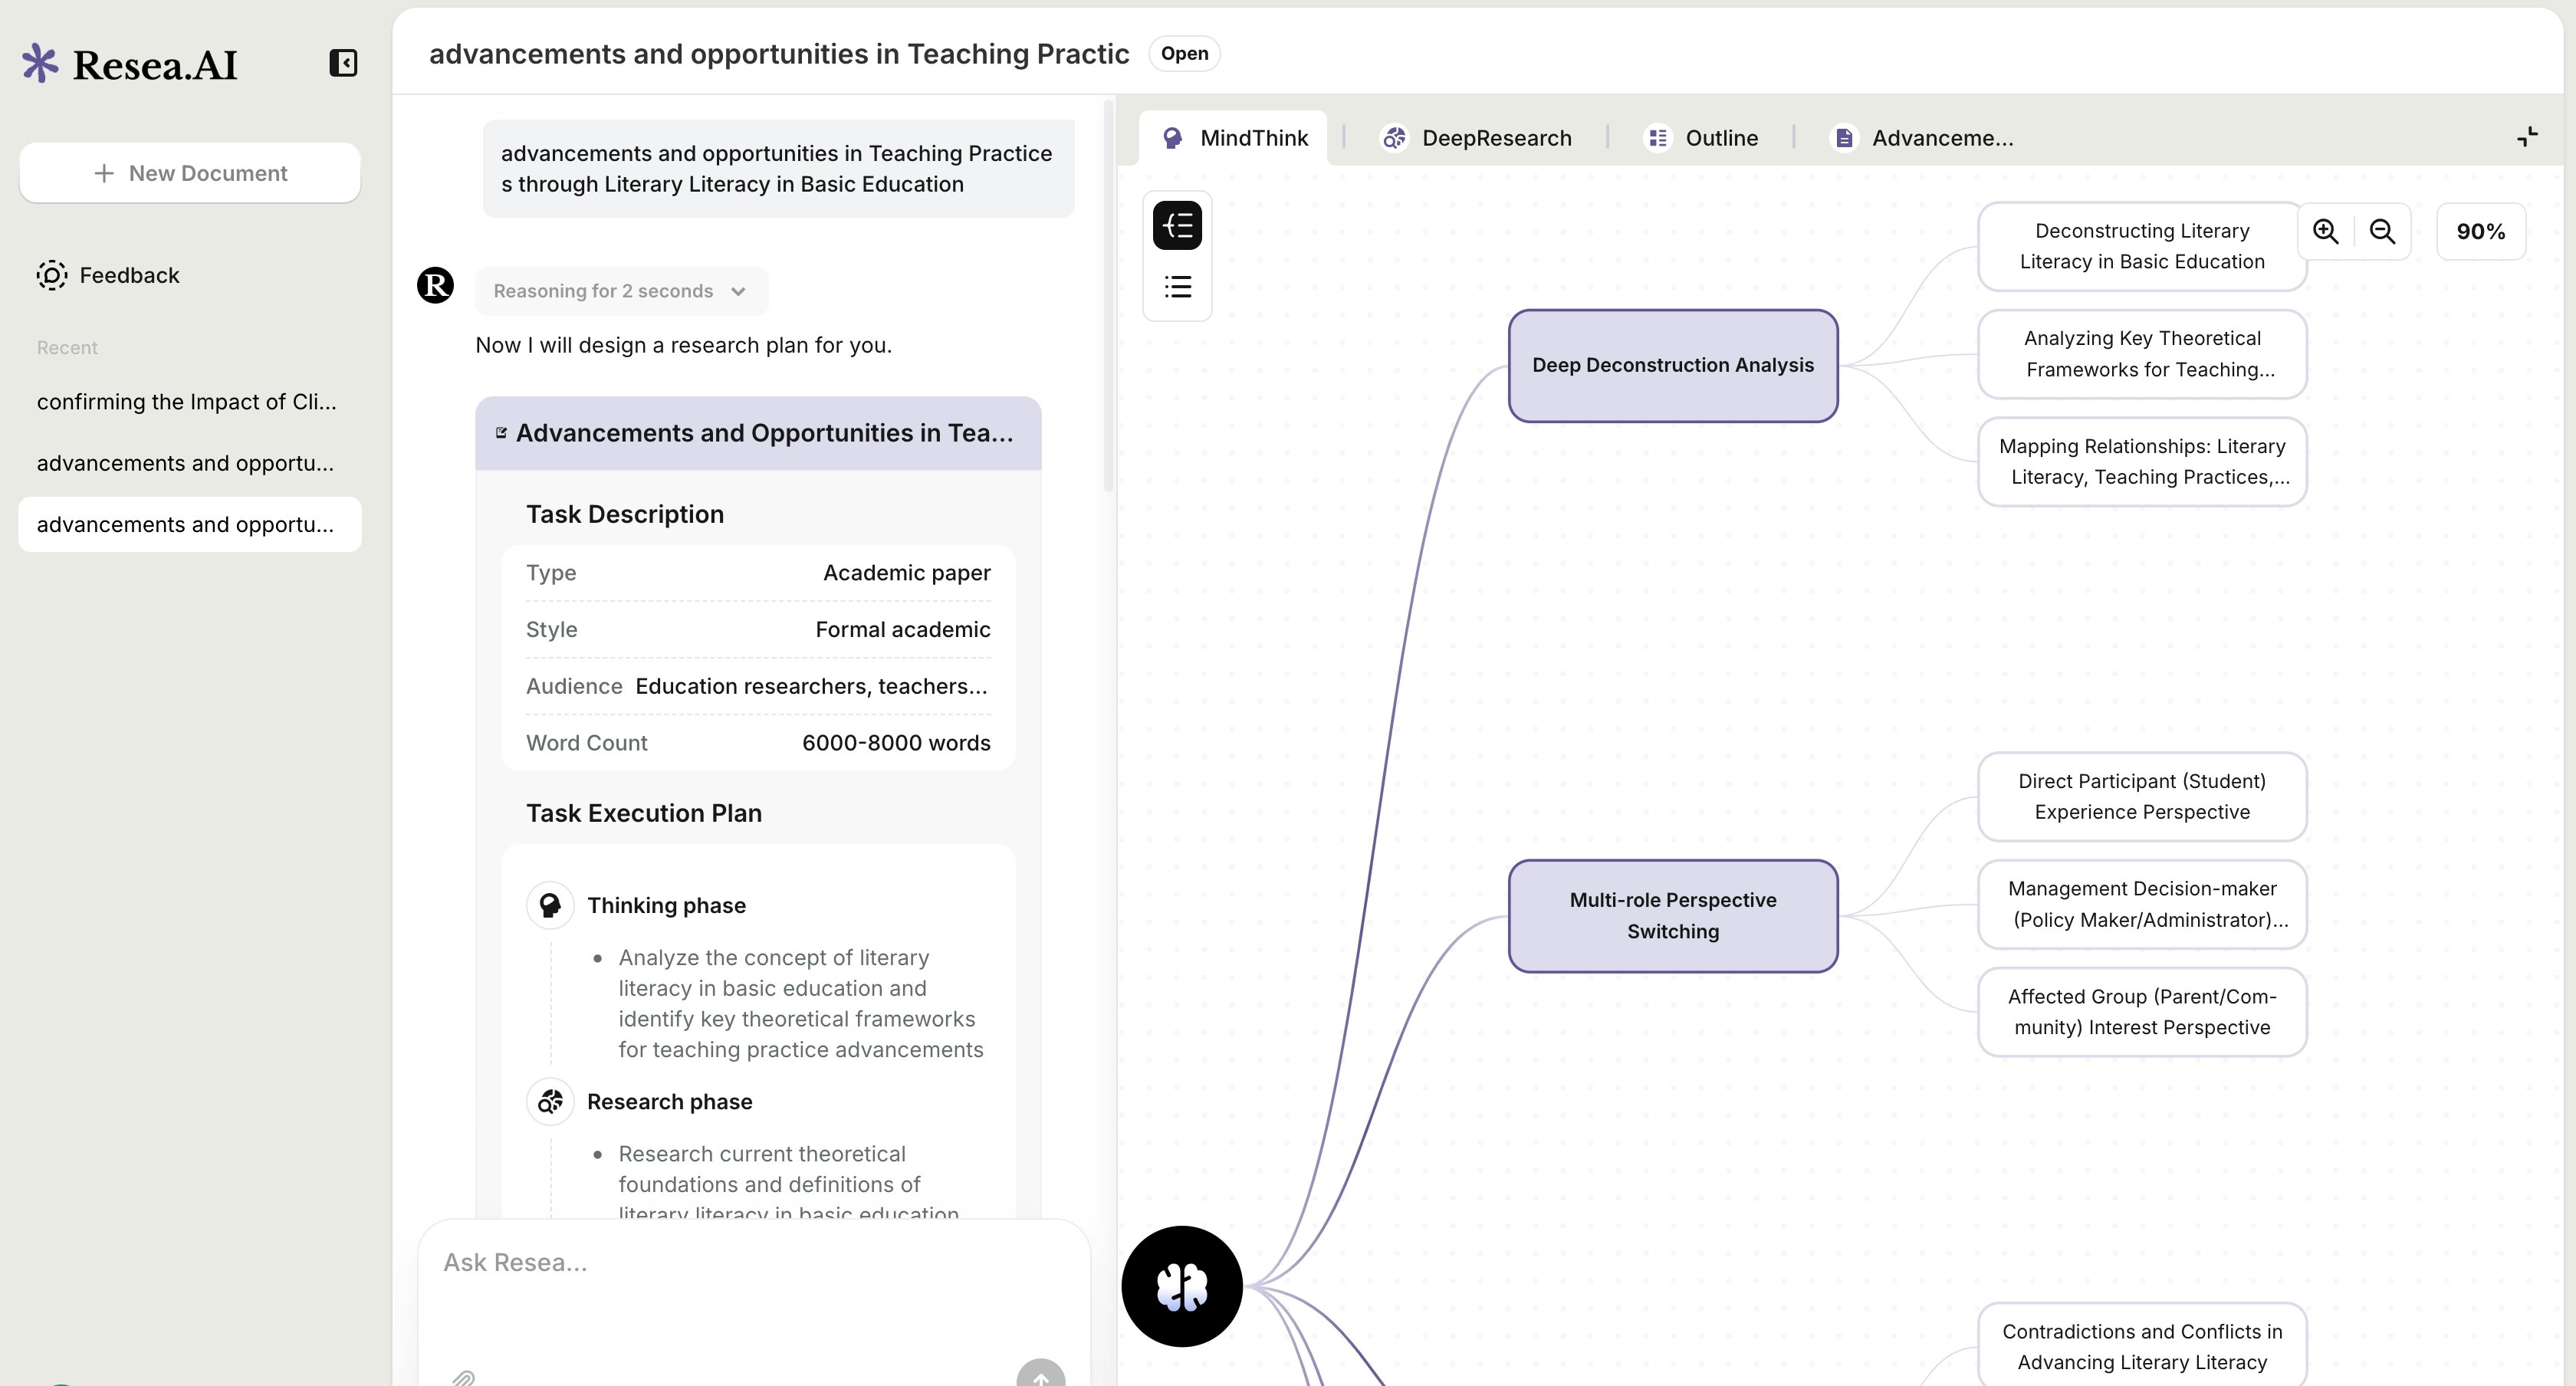
Task: Click the chat panel scrollbar
Action: (1108, 295)
